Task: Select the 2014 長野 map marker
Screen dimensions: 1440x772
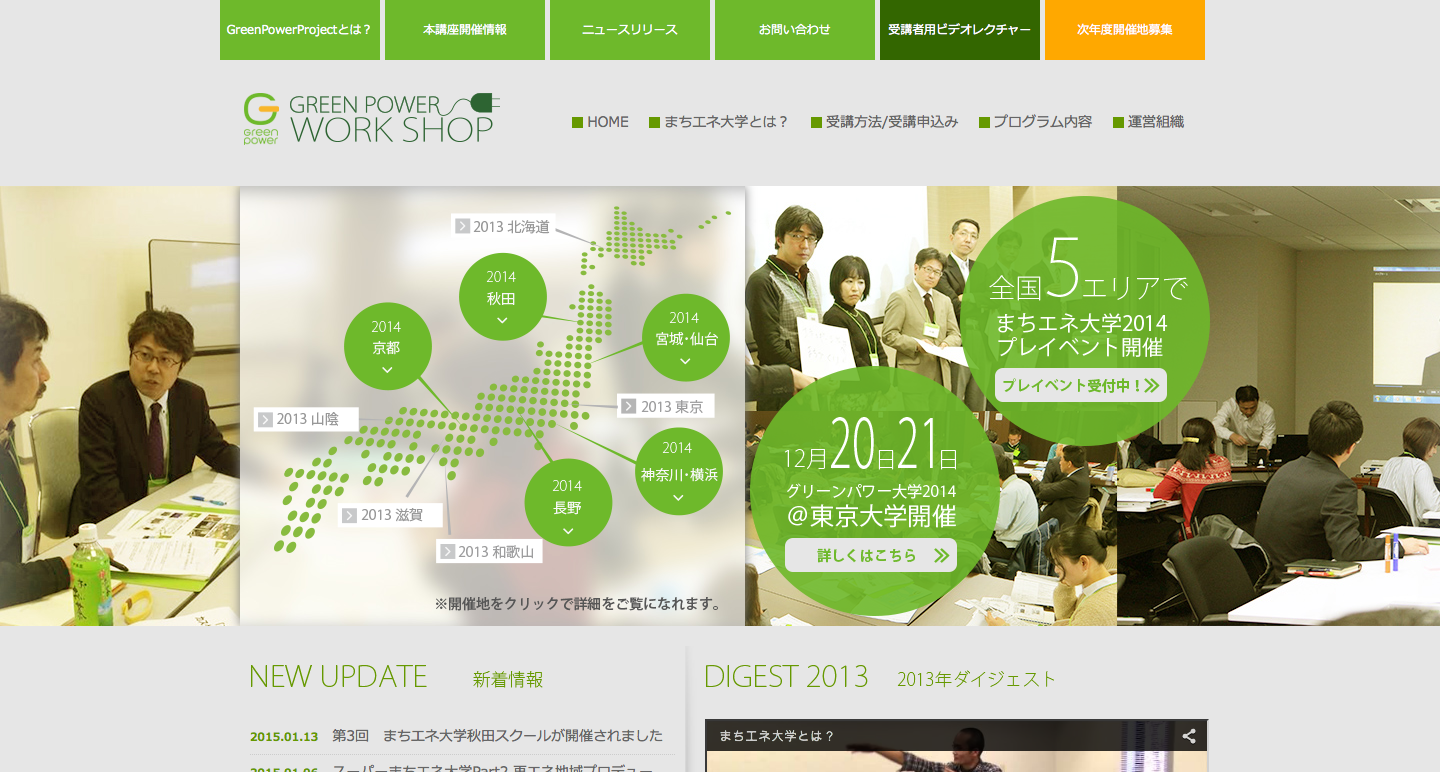Action: (x=568, y=503)
